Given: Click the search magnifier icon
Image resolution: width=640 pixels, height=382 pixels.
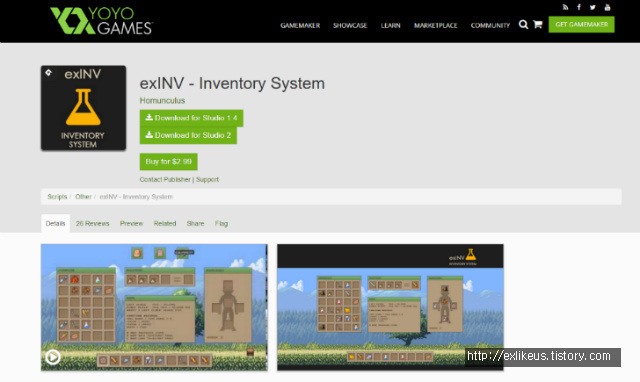Looking at the screenshot, I should click(523, 24).
